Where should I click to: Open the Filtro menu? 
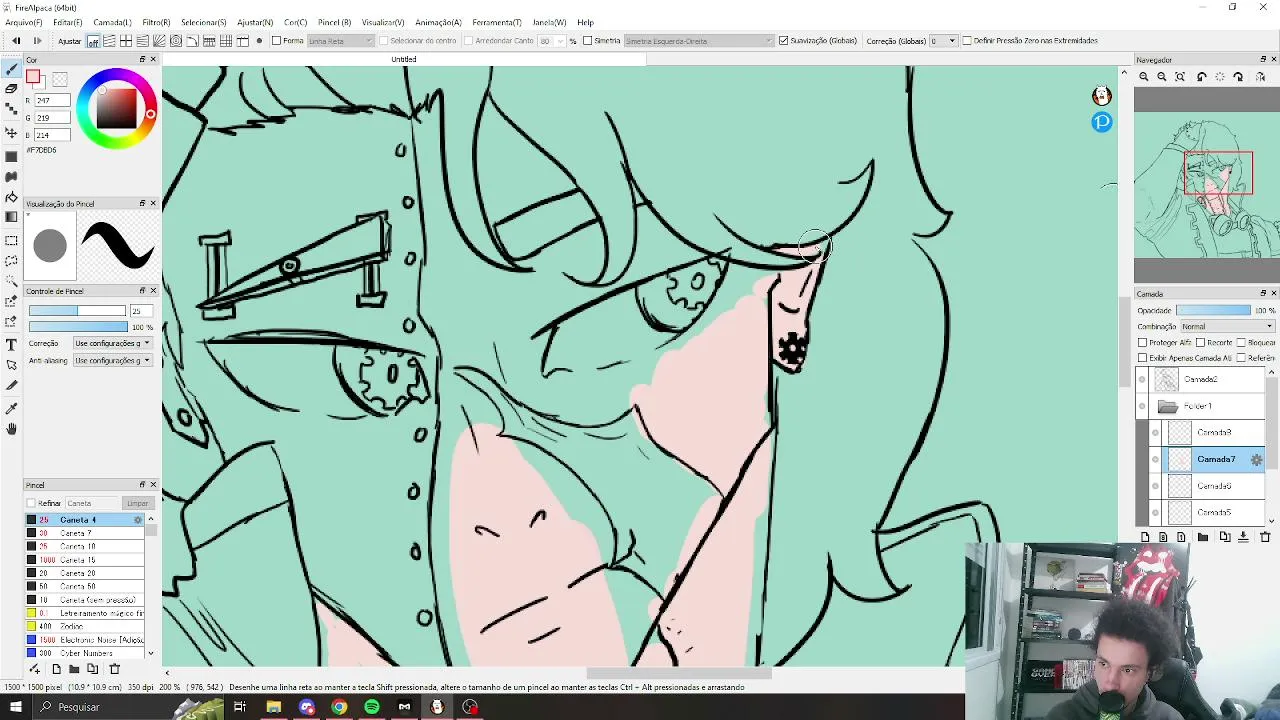[x=156, y=22]
